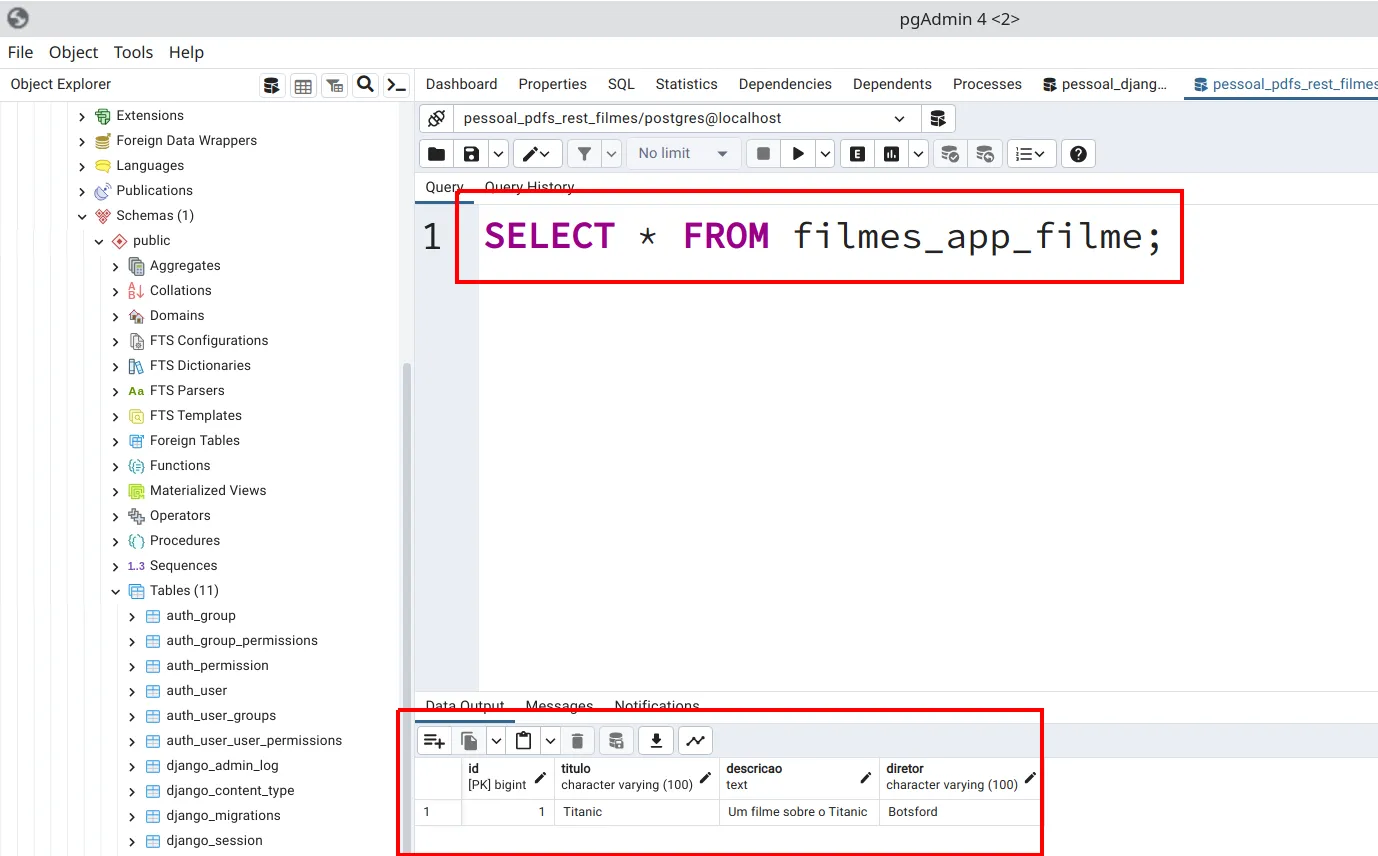1378x856 pixels.
Task: Launch the PSQL Tool terminal icon
Action: point(397,85)
